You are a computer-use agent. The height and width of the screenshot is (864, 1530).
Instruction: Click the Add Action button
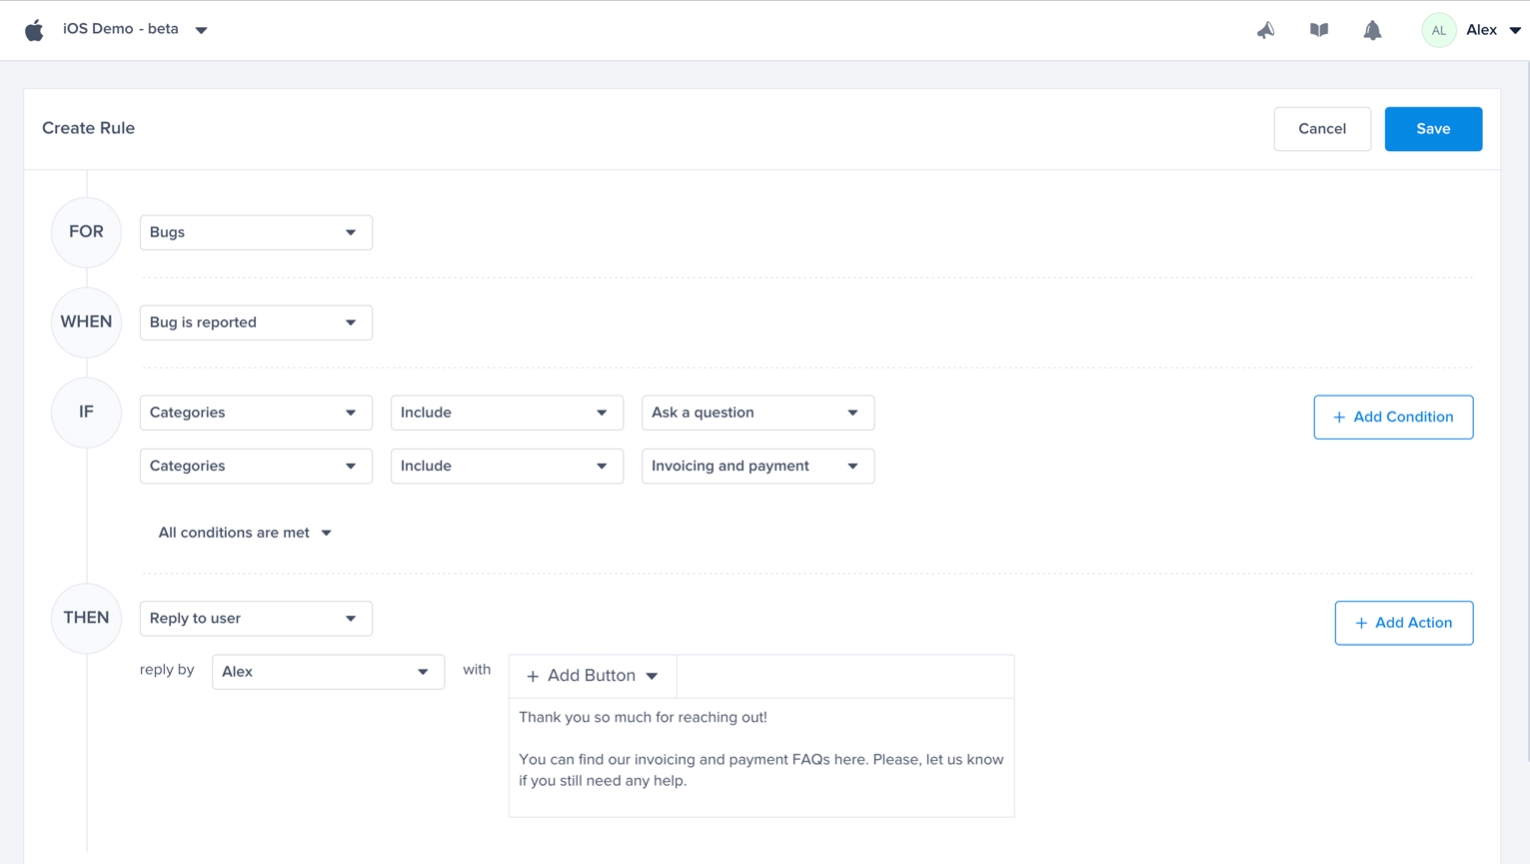coord(1403,623)
